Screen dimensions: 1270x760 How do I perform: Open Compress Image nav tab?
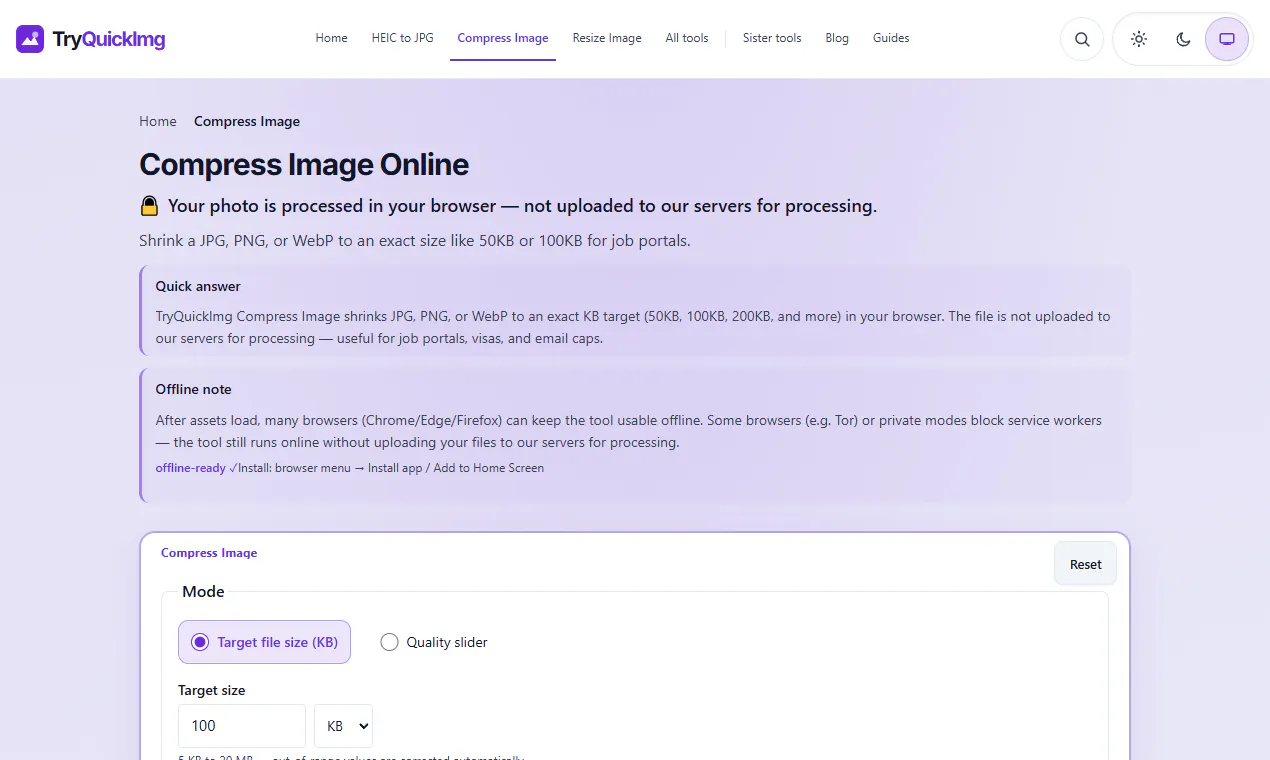tap(503, 38)
